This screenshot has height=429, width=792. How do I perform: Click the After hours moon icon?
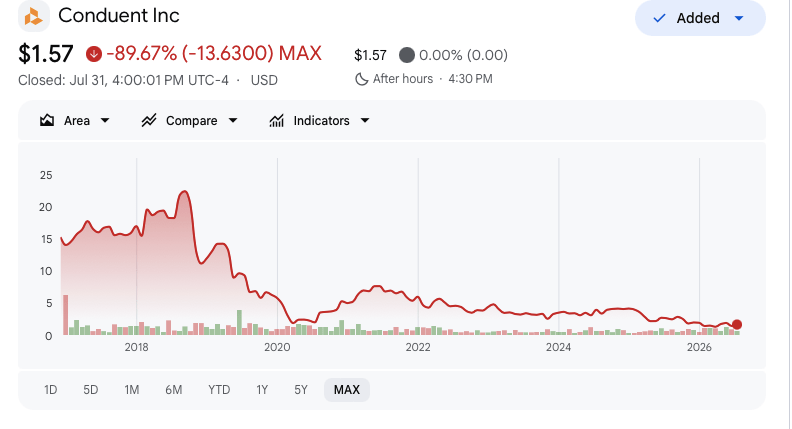(361, 79)
